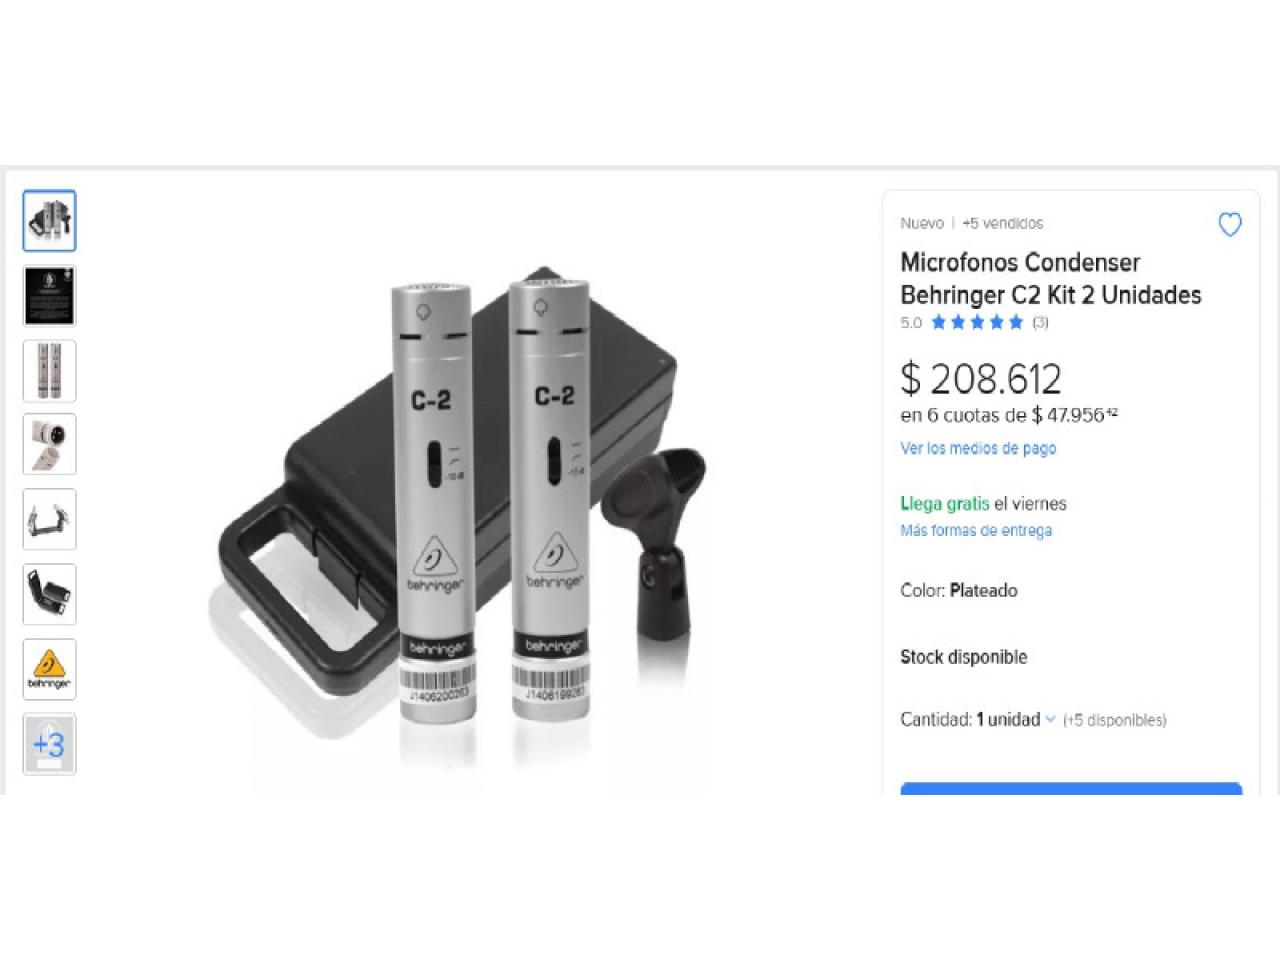This screenshot has width=1280, height=960.
Task: View the Behringer logo thumbnail
Action: tap(49, 669)
